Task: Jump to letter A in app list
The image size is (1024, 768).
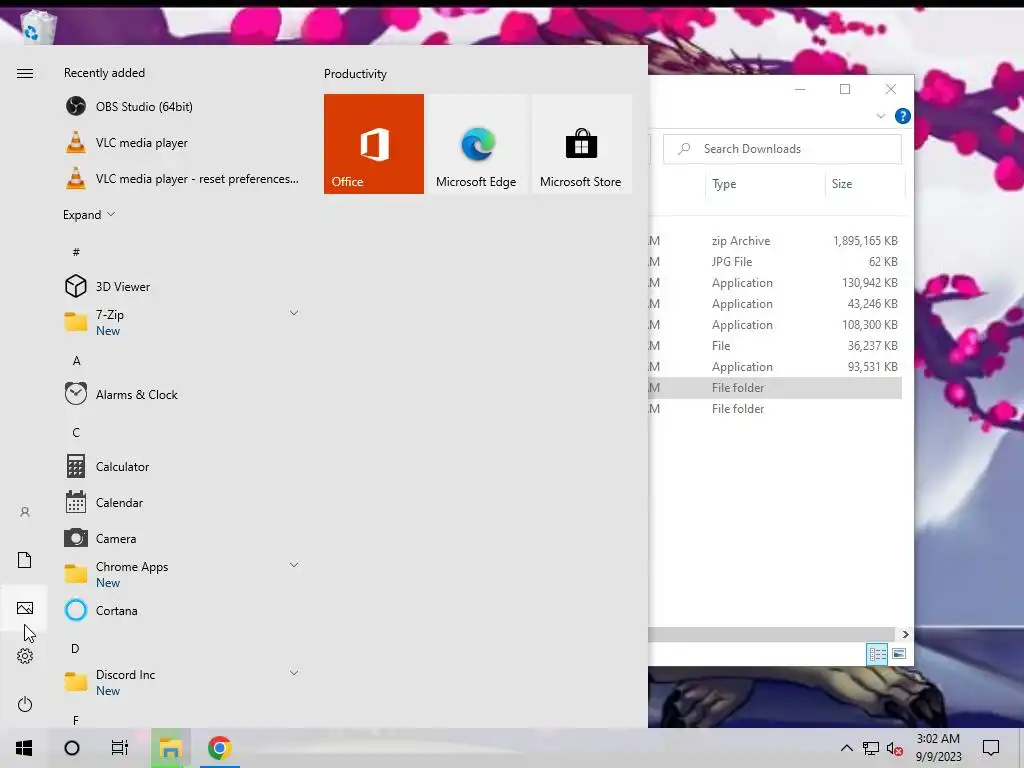Action: (76, 360)
